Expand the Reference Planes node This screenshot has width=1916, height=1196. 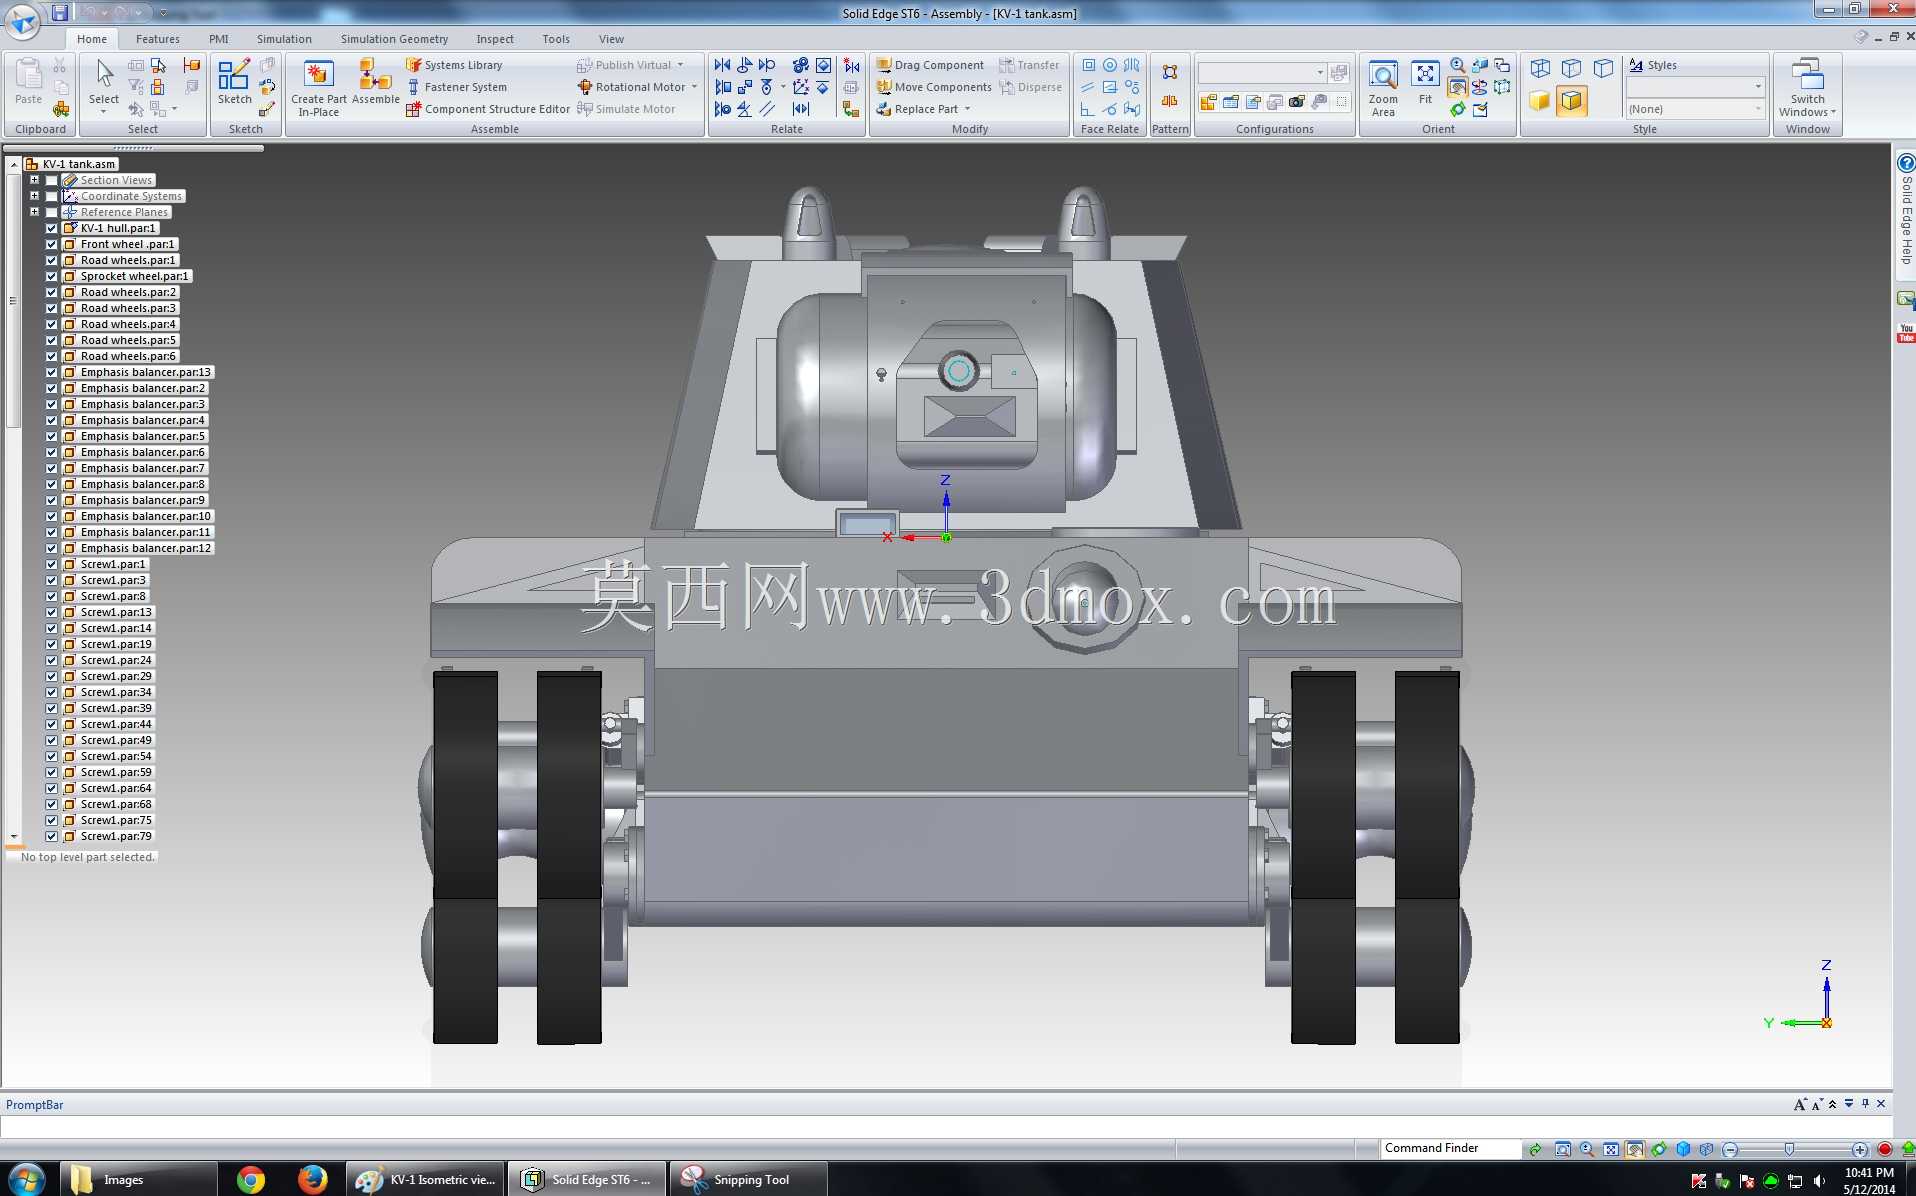[x=34, y=212]
